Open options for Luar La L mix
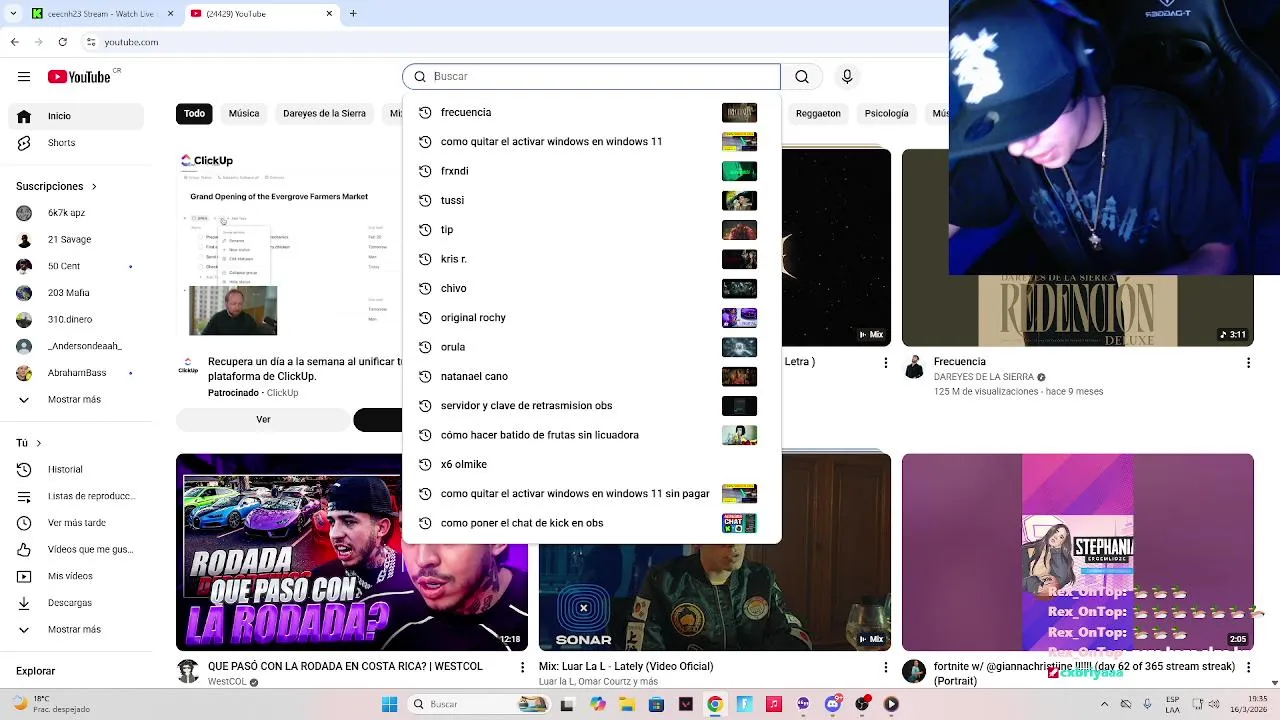Viewport: 1280px width, 720px height. tap(885, 667)
